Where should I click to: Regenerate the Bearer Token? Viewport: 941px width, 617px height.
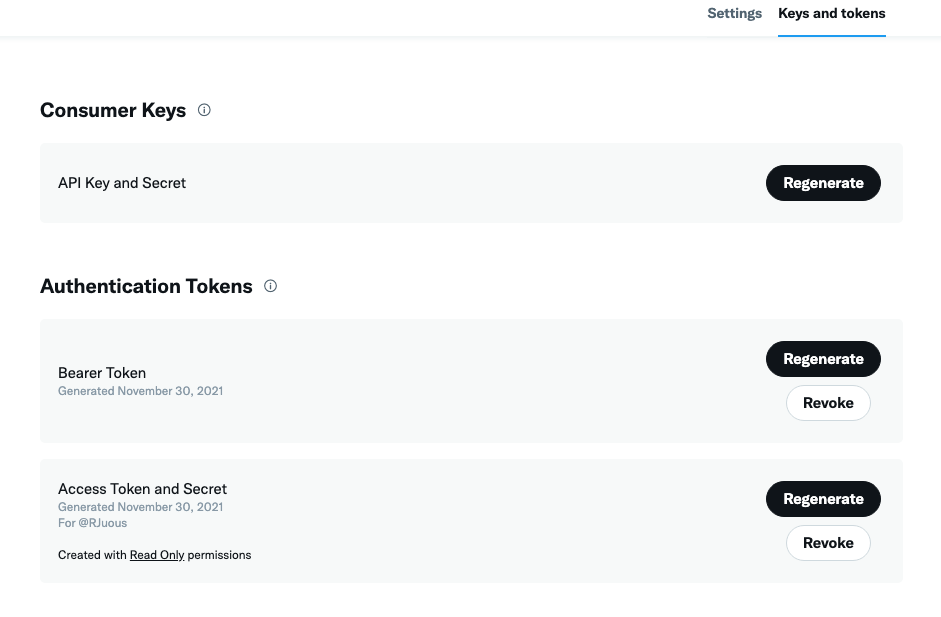coord(823,359)
